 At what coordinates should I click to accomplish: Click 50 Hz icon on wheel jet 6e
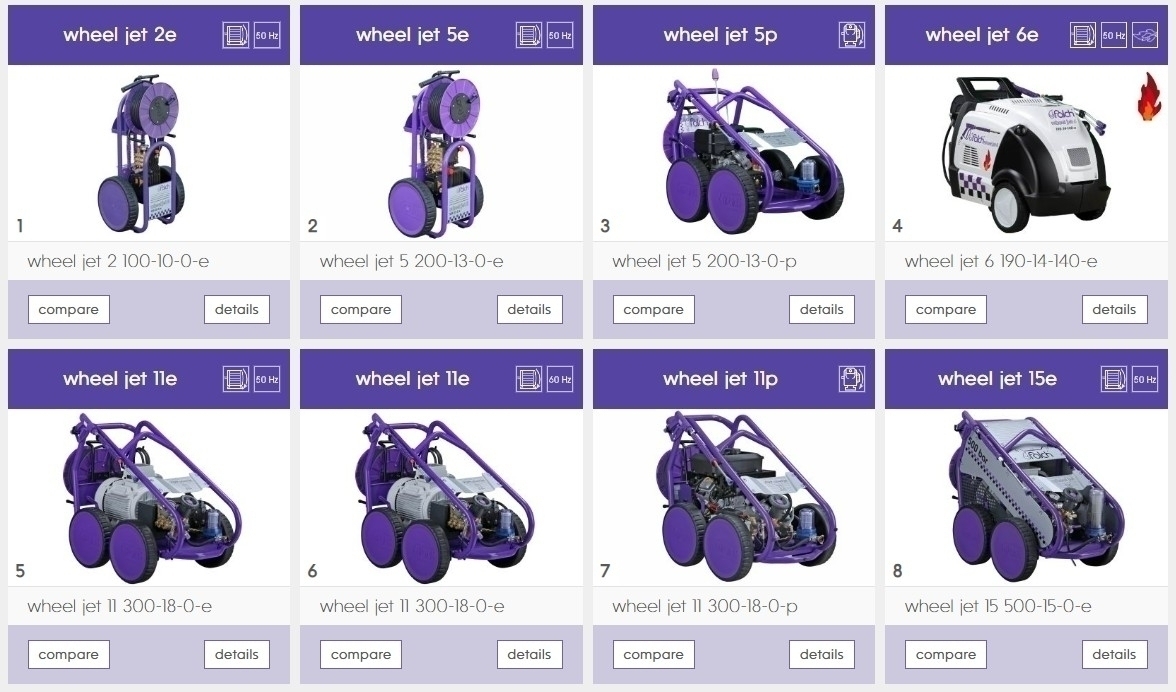pos(1114,35)
